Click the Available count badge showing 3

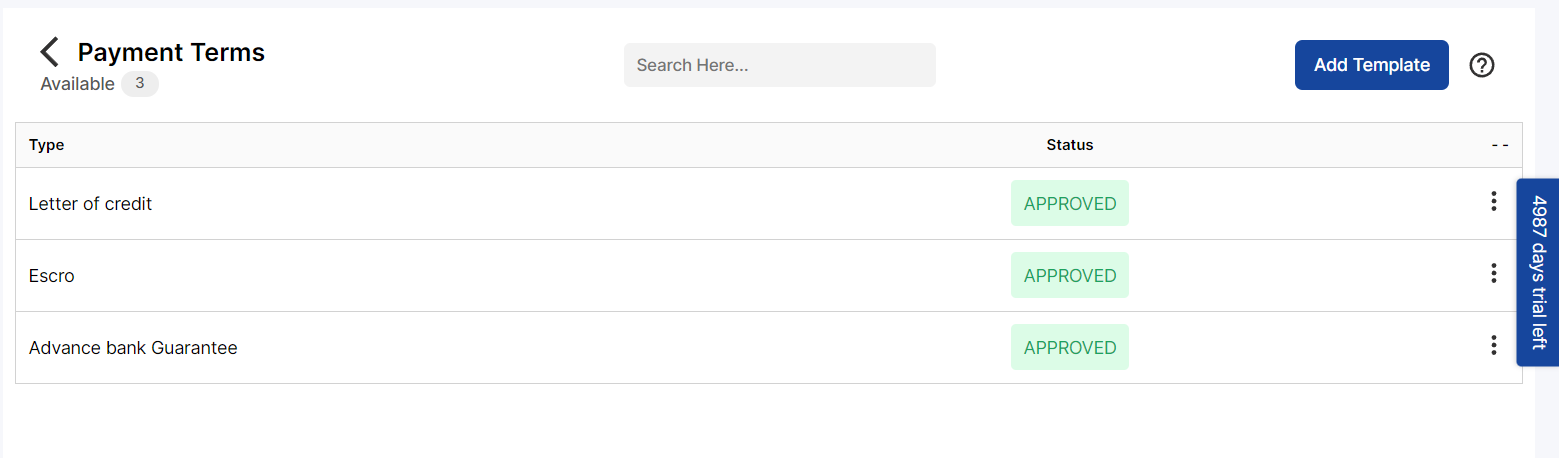(140, 84)
